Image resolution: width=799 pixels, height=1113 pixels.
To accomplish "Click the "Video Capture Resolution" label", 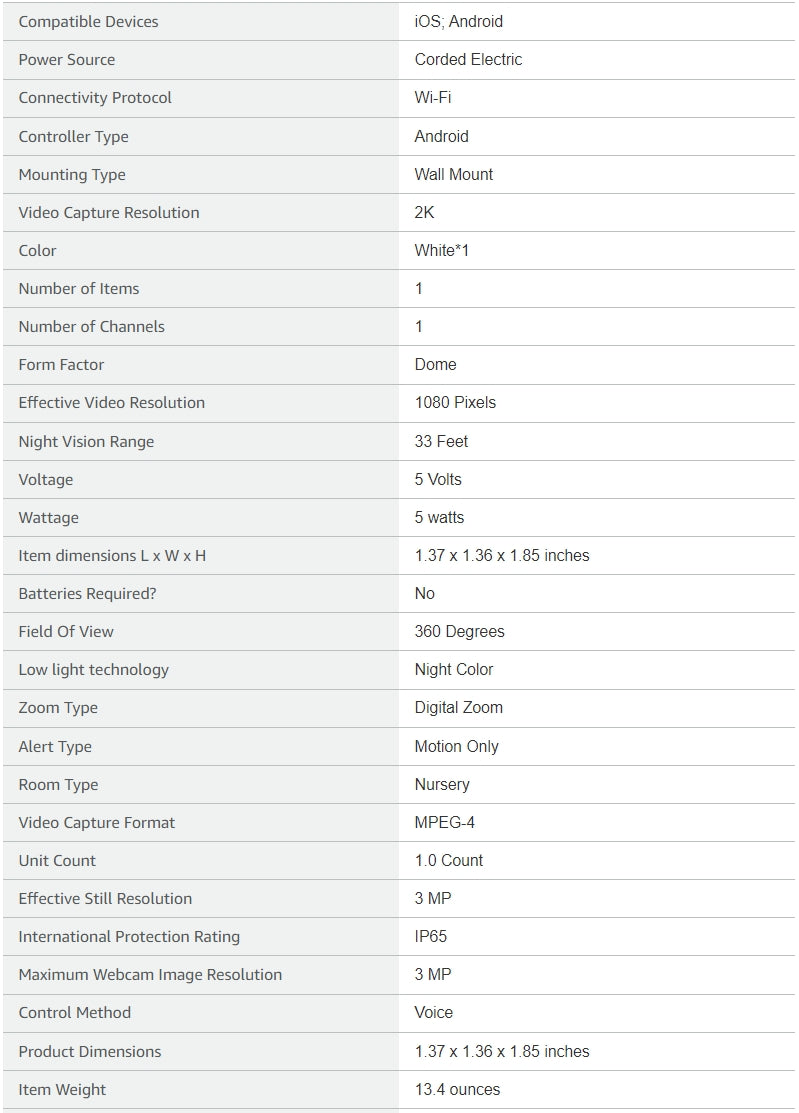I will tap(109, 212).
